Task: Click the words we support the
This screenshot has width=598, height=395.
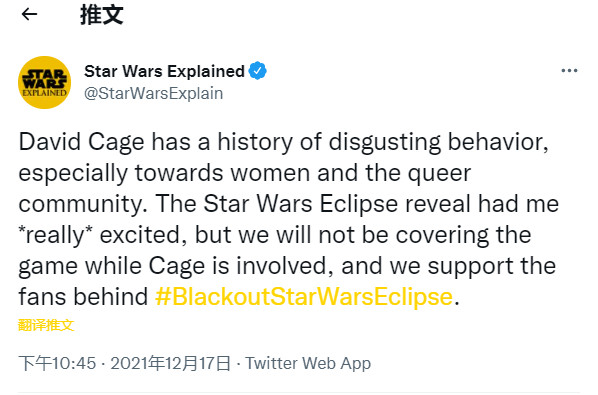Action: coord(473,266)
